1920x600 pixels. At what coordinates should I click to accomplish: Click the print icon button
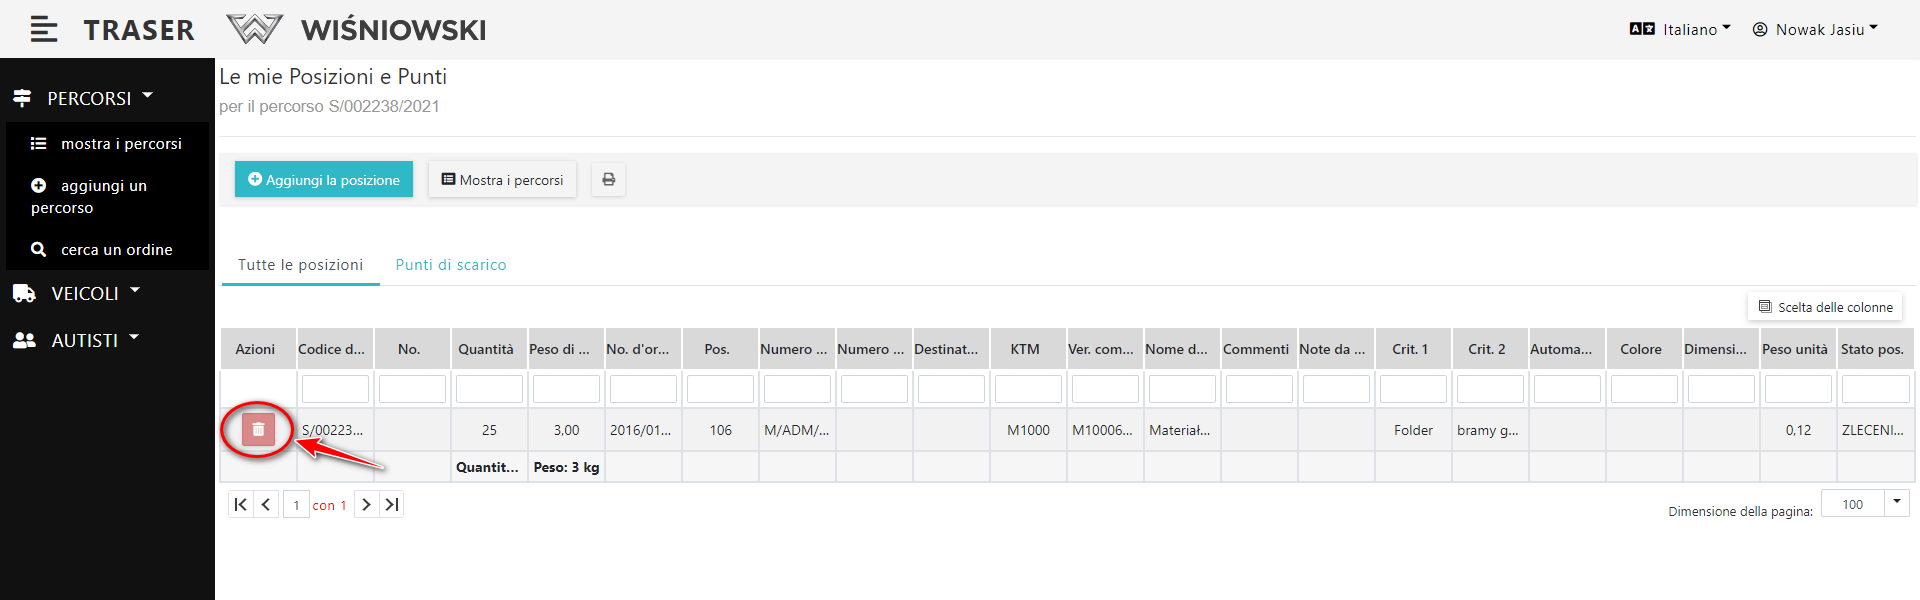coord(608,180)
